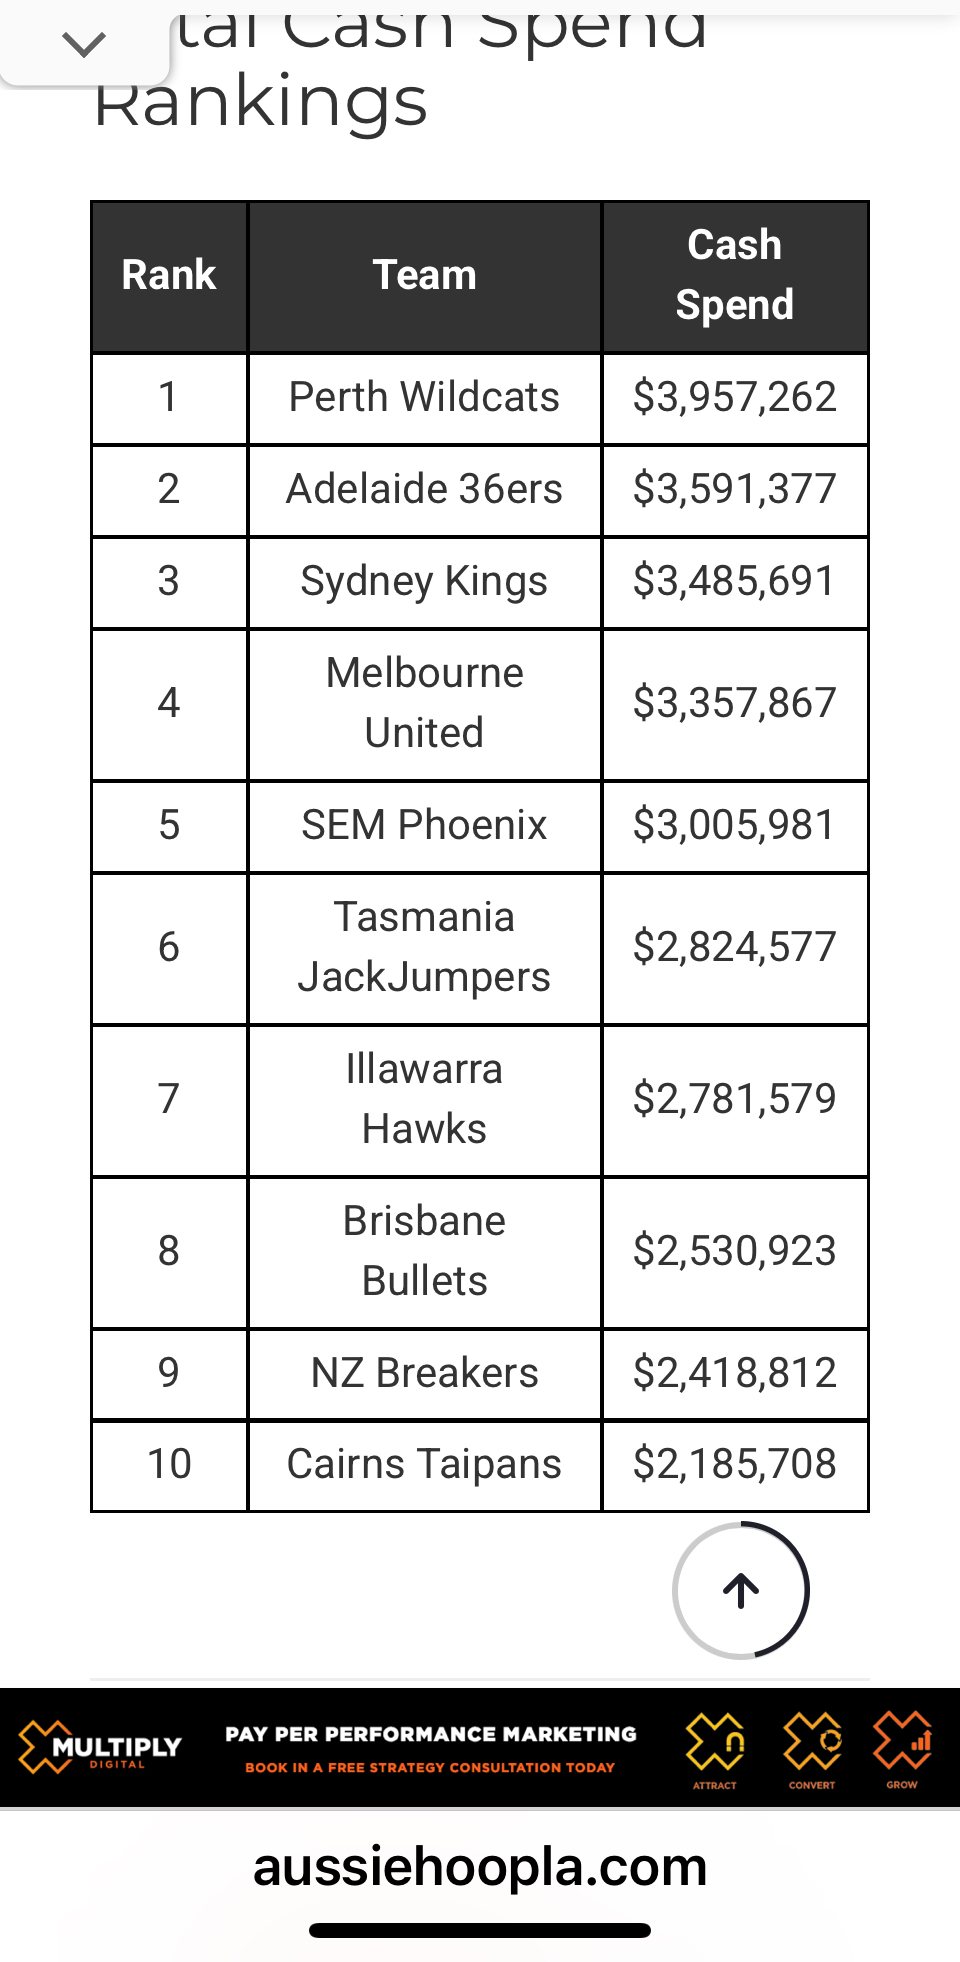Tap the Grow icon in the ad
Viewport: 960px width, 1962px height.
pos(902,1746)
